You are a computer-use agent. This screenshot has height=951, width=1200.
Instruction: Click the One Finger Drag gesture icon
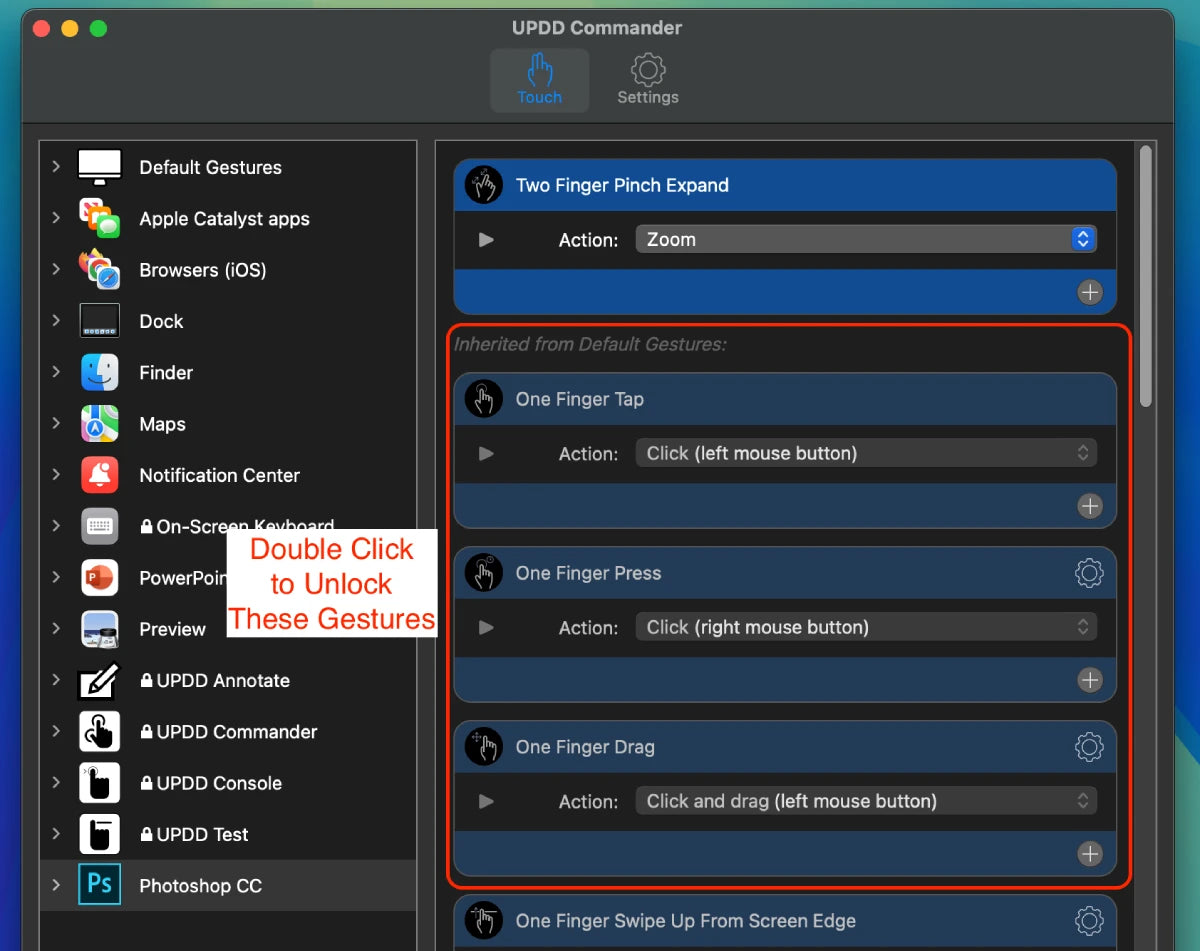pyautogui.click(x=484, y=747)
